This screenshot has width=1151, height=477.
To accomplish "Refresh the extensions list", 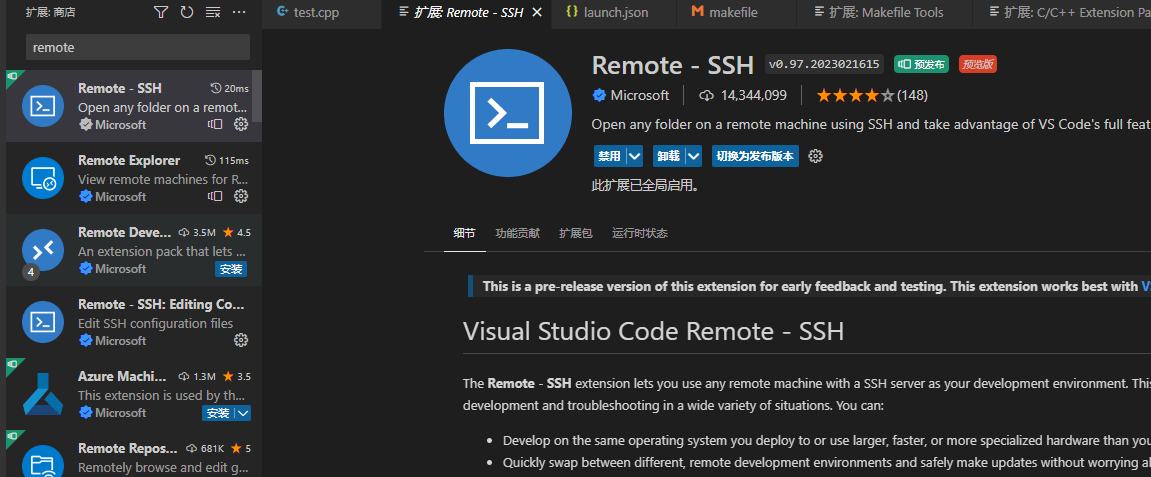I will (186, 12).
